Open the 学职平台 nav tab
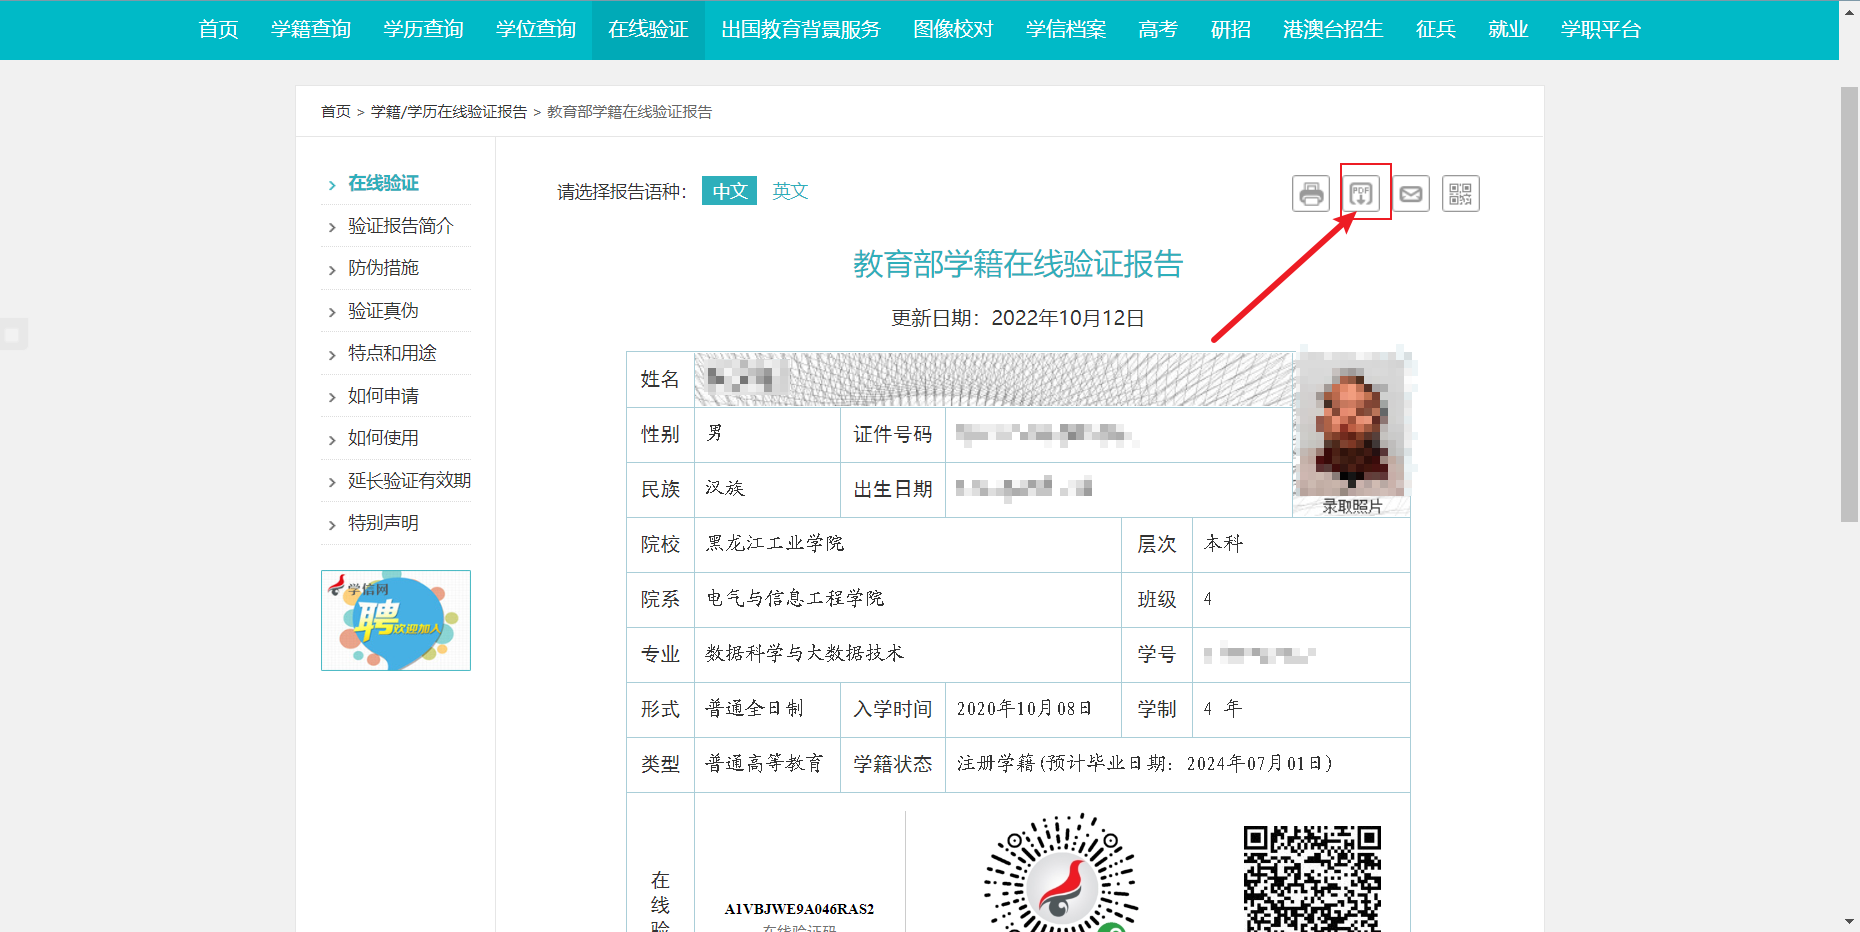The height and width of the screenshot is (932, 1860). (1601, 30)
